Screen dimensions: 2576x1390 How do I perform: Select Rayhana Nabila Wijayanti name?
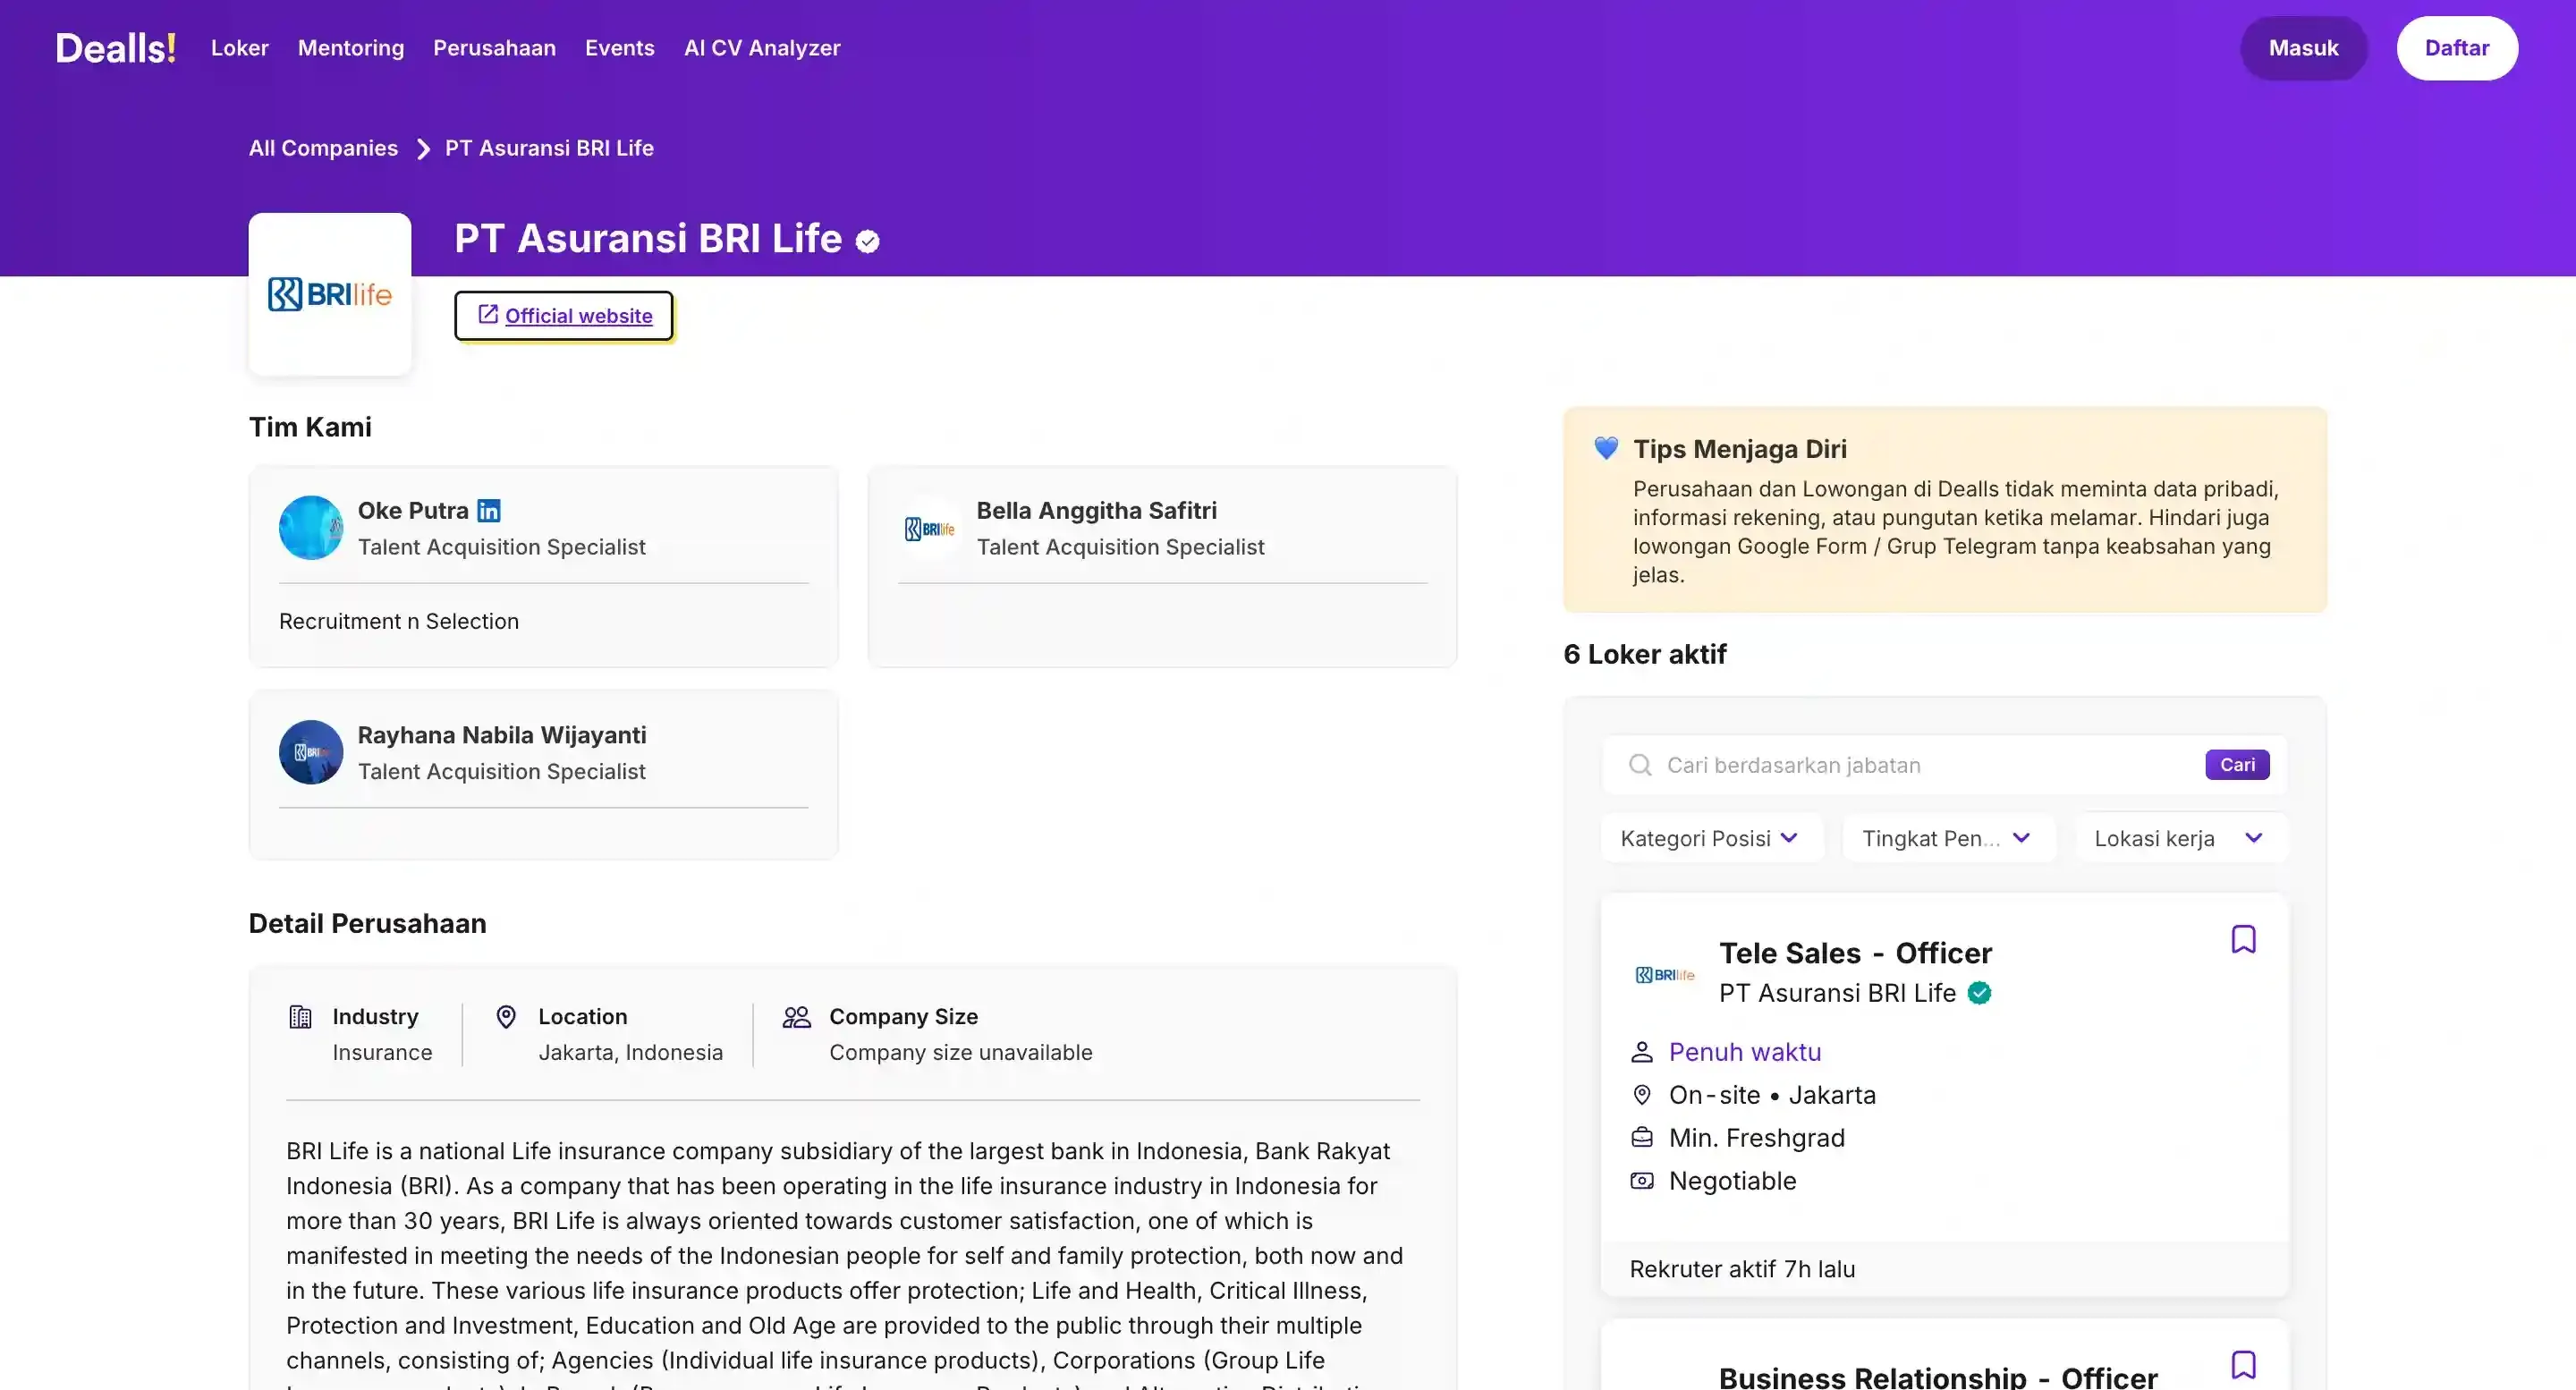pyautogui.click(x=502, y=735)
